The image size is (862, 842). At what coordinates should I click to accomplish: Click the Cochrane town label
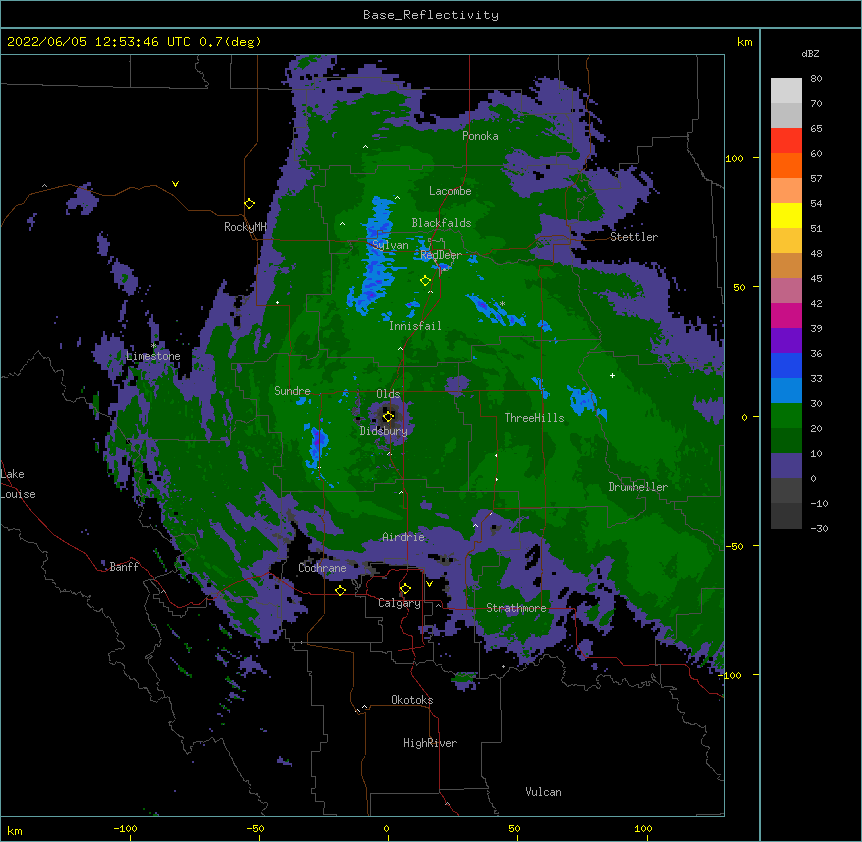(322, 568)
